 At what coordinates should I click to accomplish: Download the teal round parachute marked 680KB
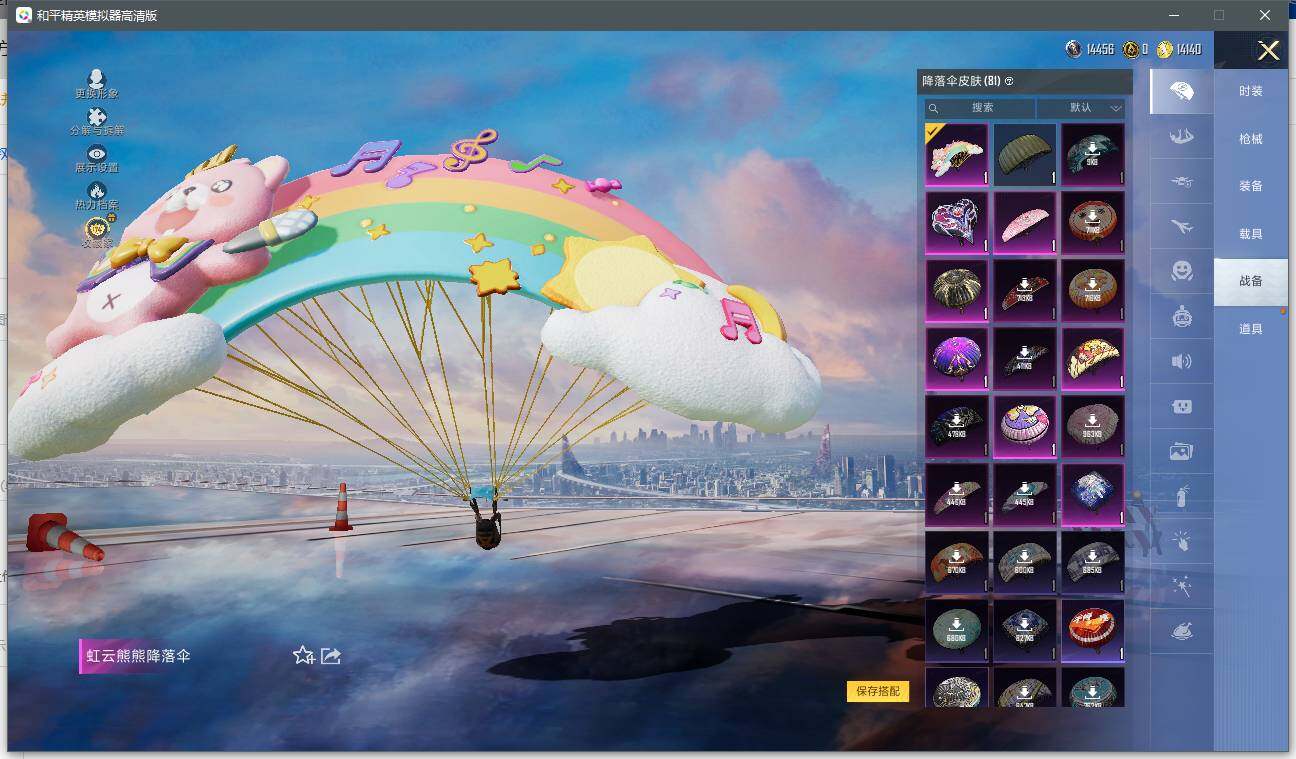pos(957,630)
